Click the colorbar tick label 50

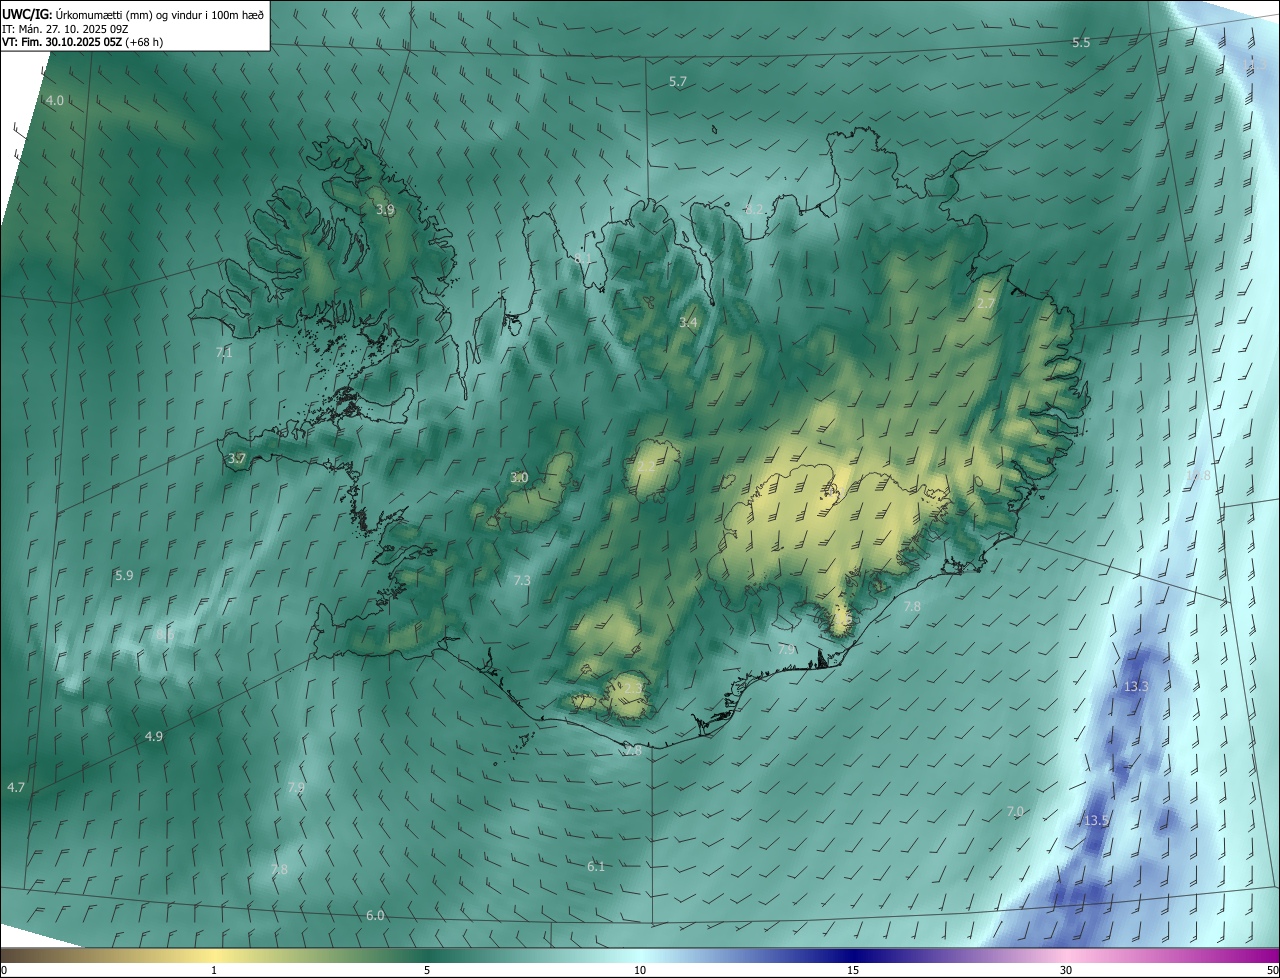click(x=1272, y=971)
